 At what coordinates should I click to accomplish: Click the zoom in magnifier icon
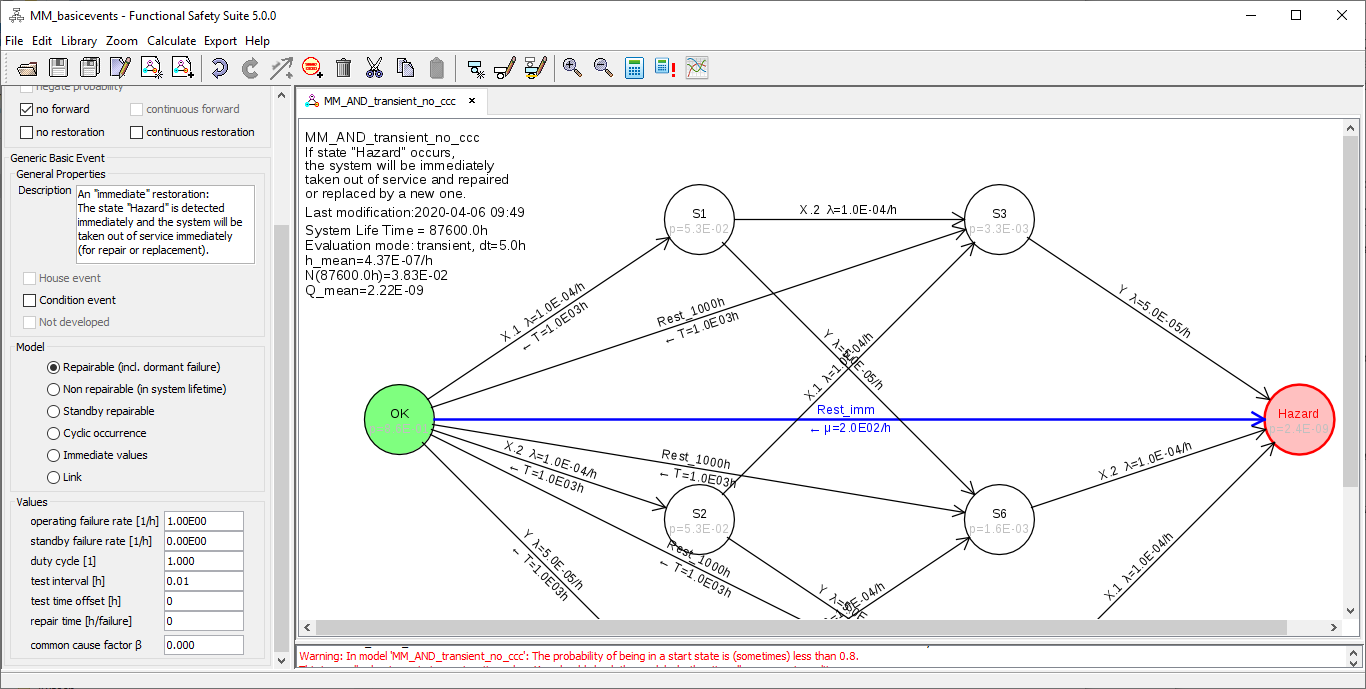click(x=572, y=68)
